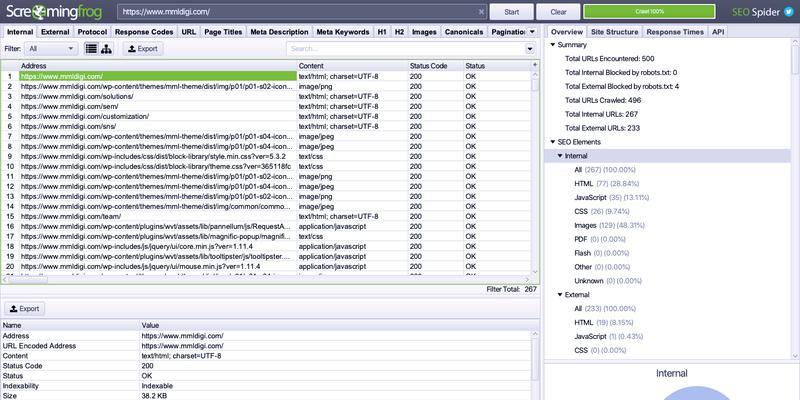Select JavaScript (35) under Internal
Image resolution: width=800 pixels, height=400 pixels.
(x=612, y=197)
